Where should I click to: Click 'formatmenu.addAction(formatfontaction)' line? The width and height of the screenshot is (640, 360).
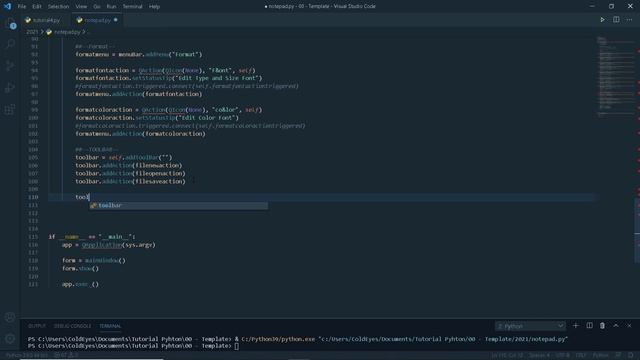139,94
